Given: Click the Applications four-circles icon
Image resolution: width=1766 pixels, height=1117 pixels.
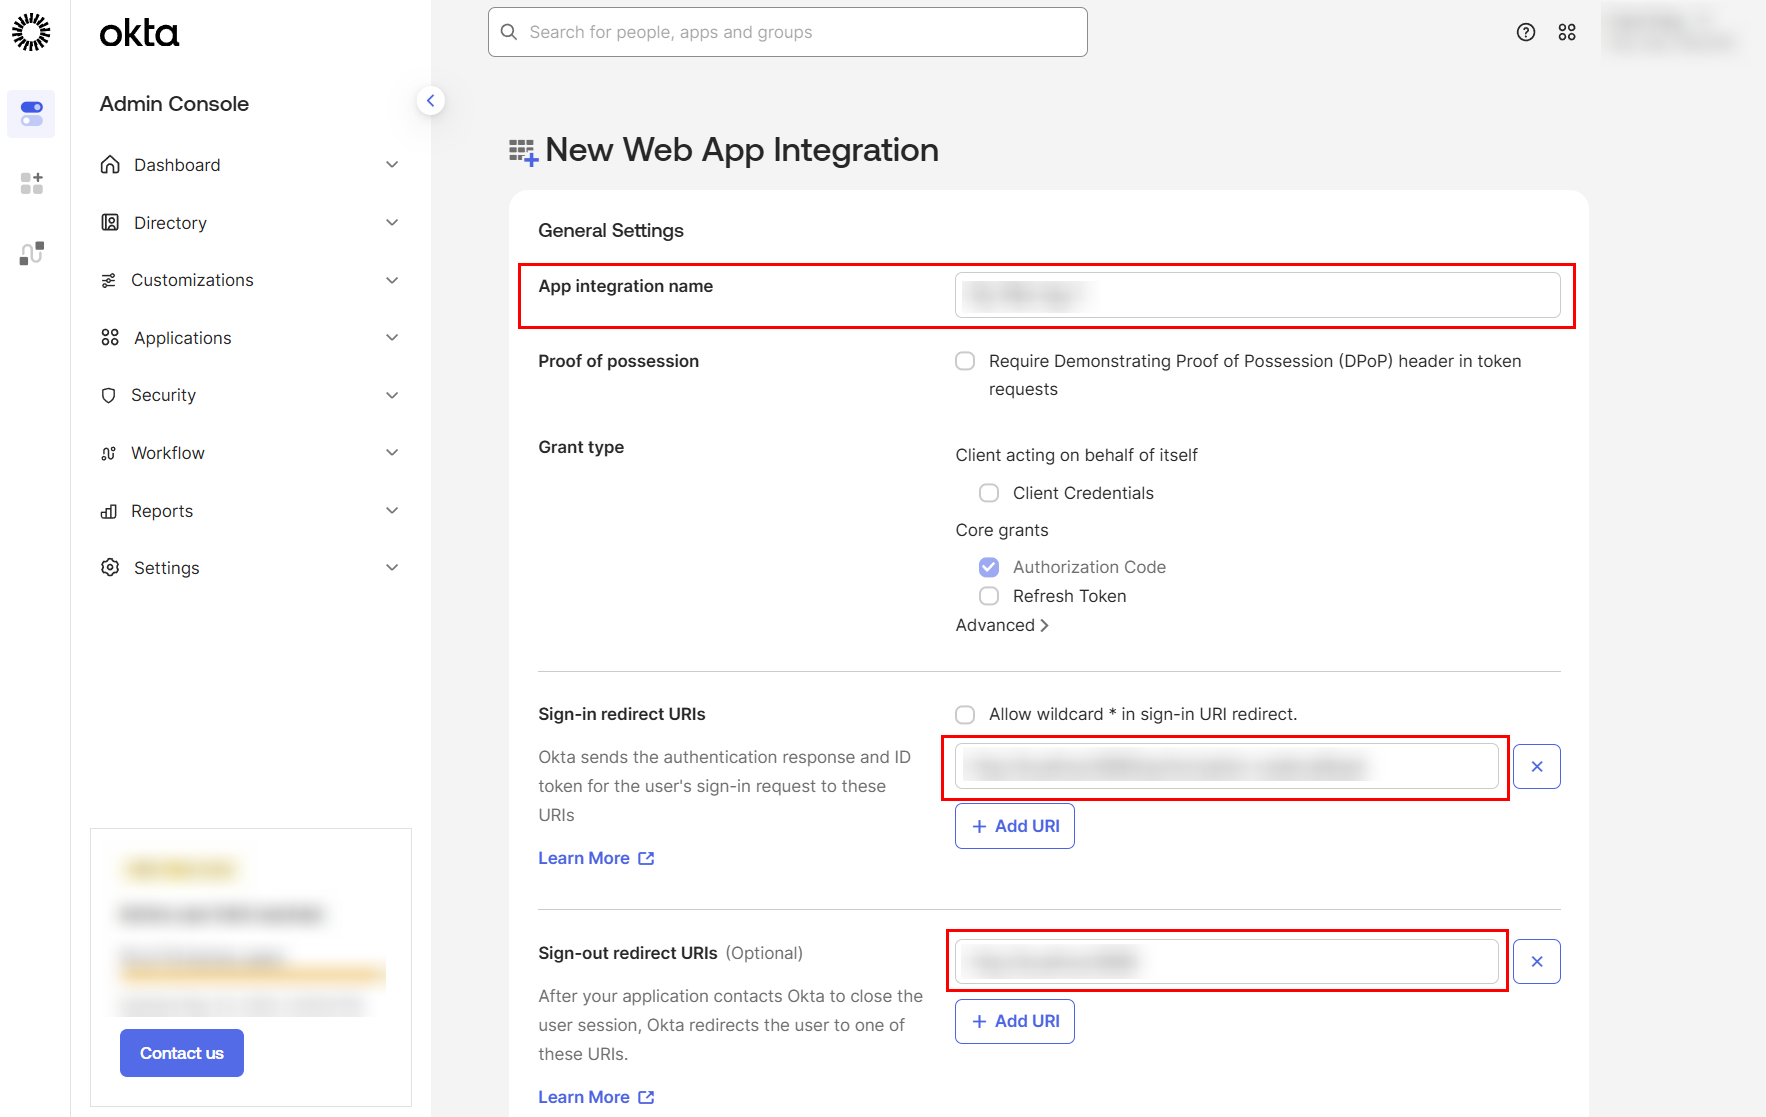Looking at the screenshot, I should coord(110,337).
